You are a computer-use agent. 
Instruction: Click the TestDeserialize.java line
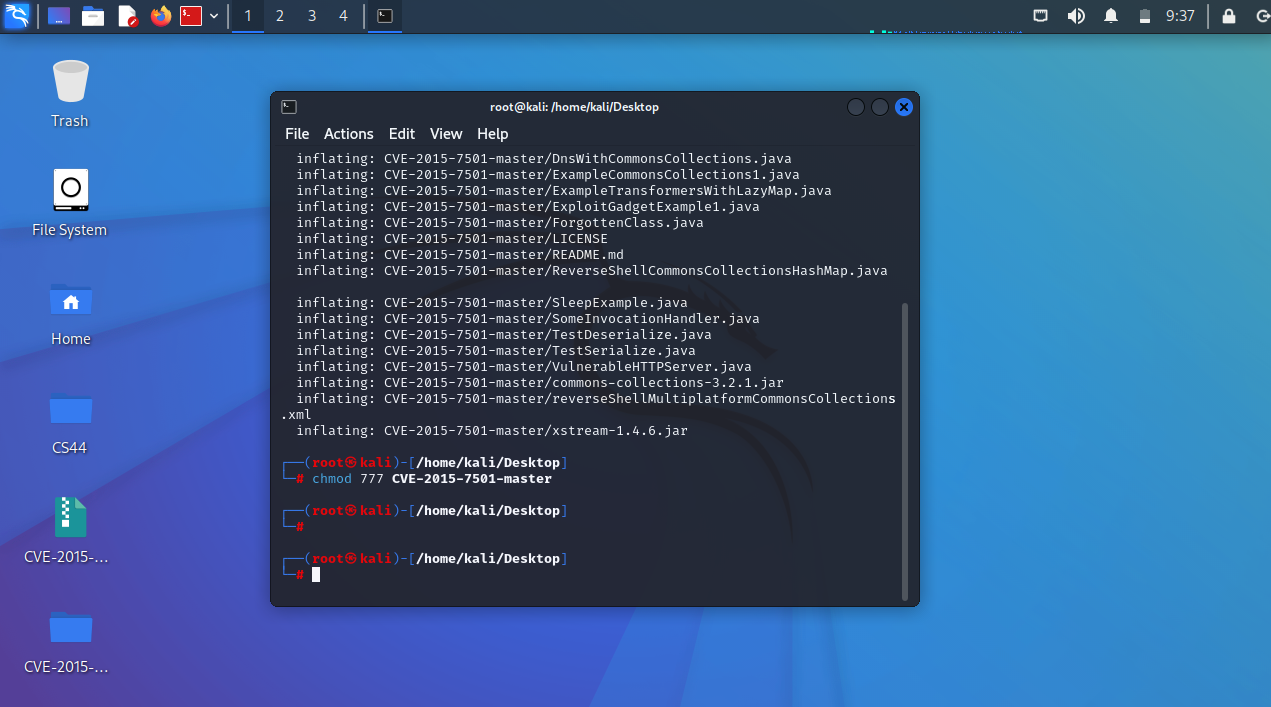tap(504, 335)
